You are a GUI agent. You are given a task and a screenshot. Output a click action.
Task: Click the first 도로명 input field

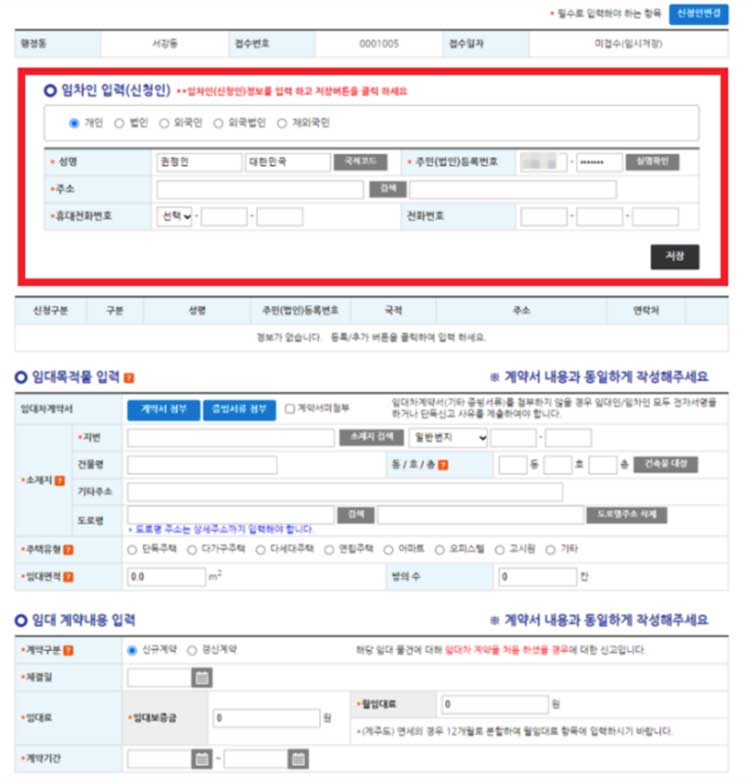(x=231, y=515)
